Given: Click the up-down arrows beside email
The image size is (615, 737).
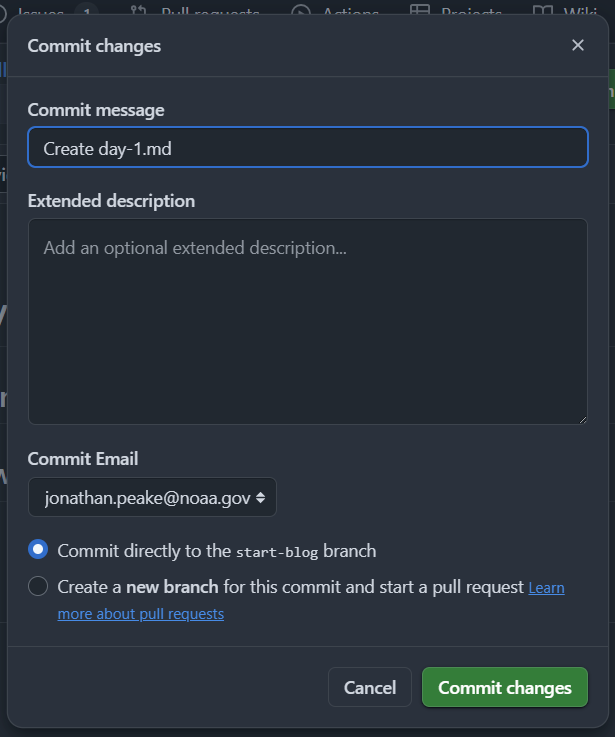Looking at the screenshot, I should [260, 498].
